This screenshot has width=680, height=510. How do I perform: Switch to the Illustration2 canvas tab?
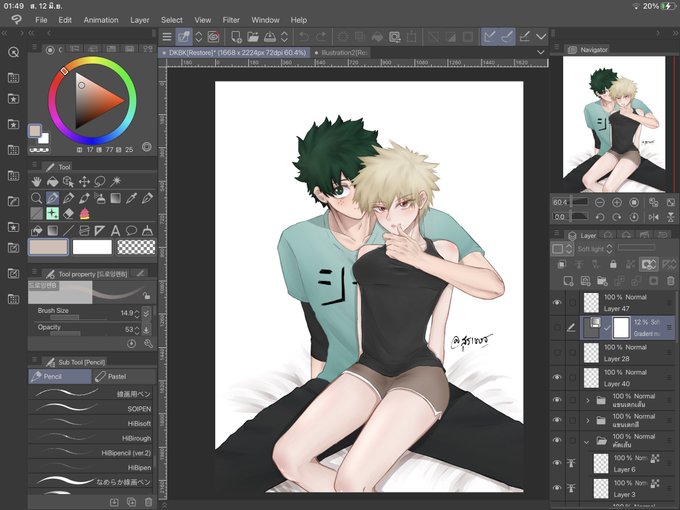pyautogui.click(x=341, y=52)
